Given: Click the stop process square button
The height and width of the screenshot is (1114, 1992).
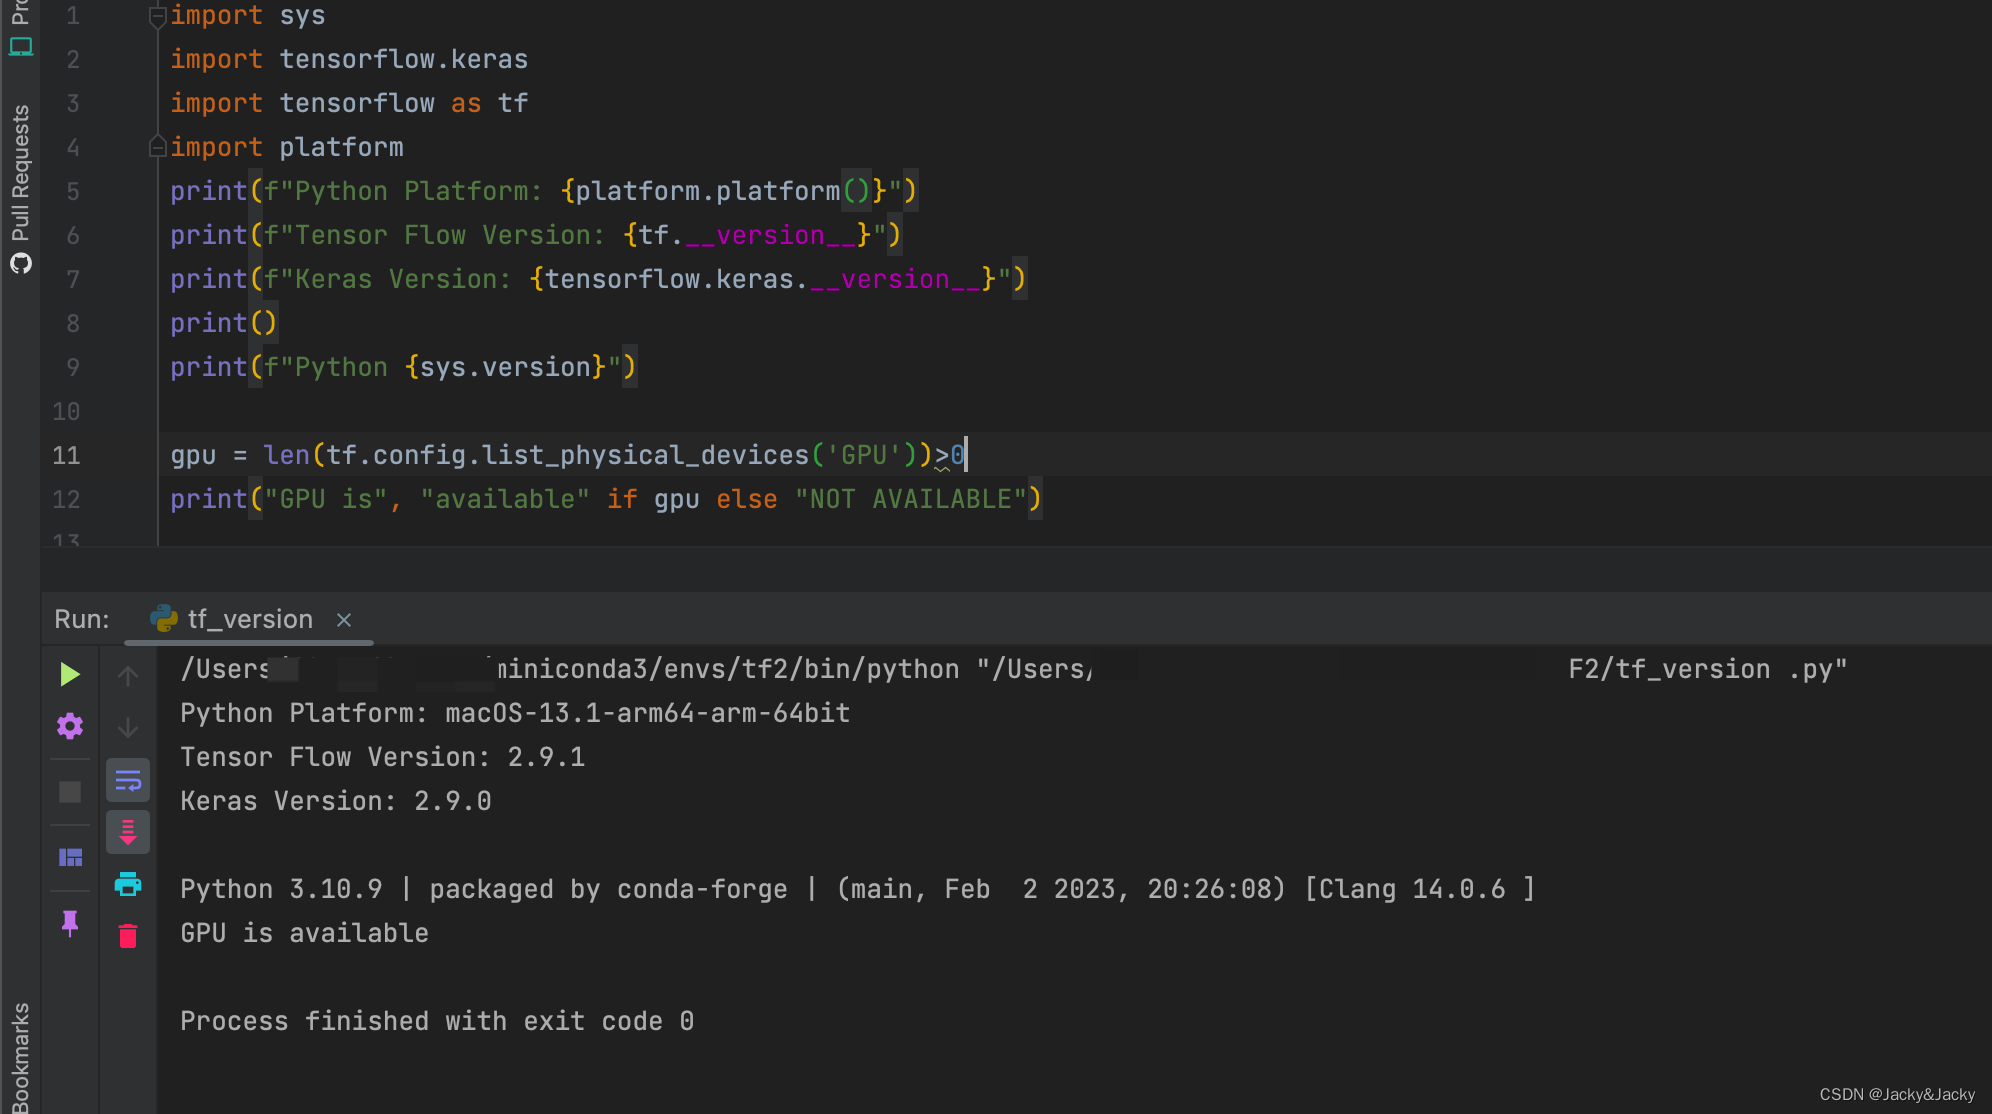Looking at the screenshot, I should click(x=70, y=791).
